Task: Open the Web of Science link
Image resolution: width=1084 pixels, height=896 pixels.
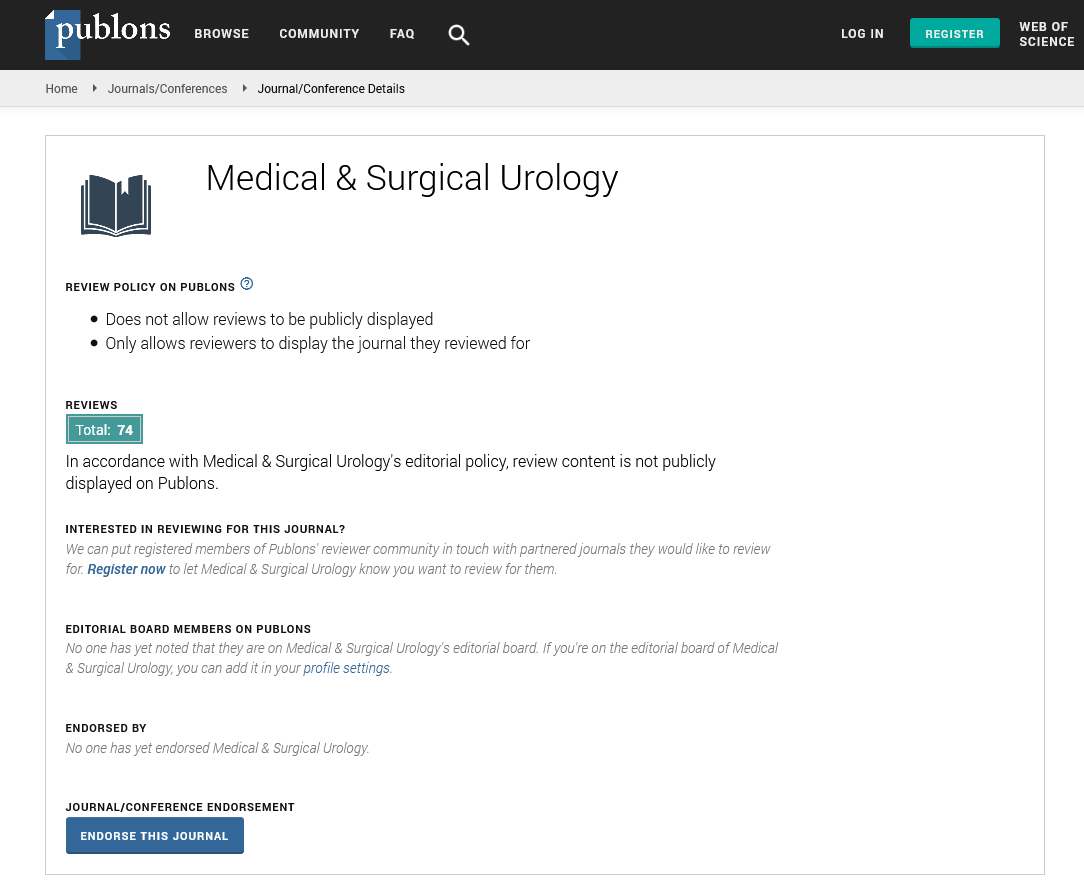Action: 1046,34
